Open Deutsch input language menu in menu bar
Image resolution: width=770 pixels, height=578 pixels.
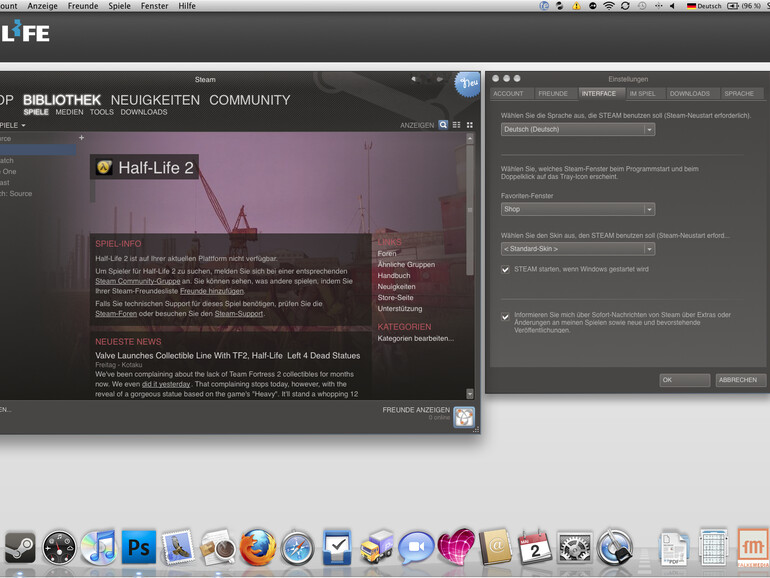point(704,6)
